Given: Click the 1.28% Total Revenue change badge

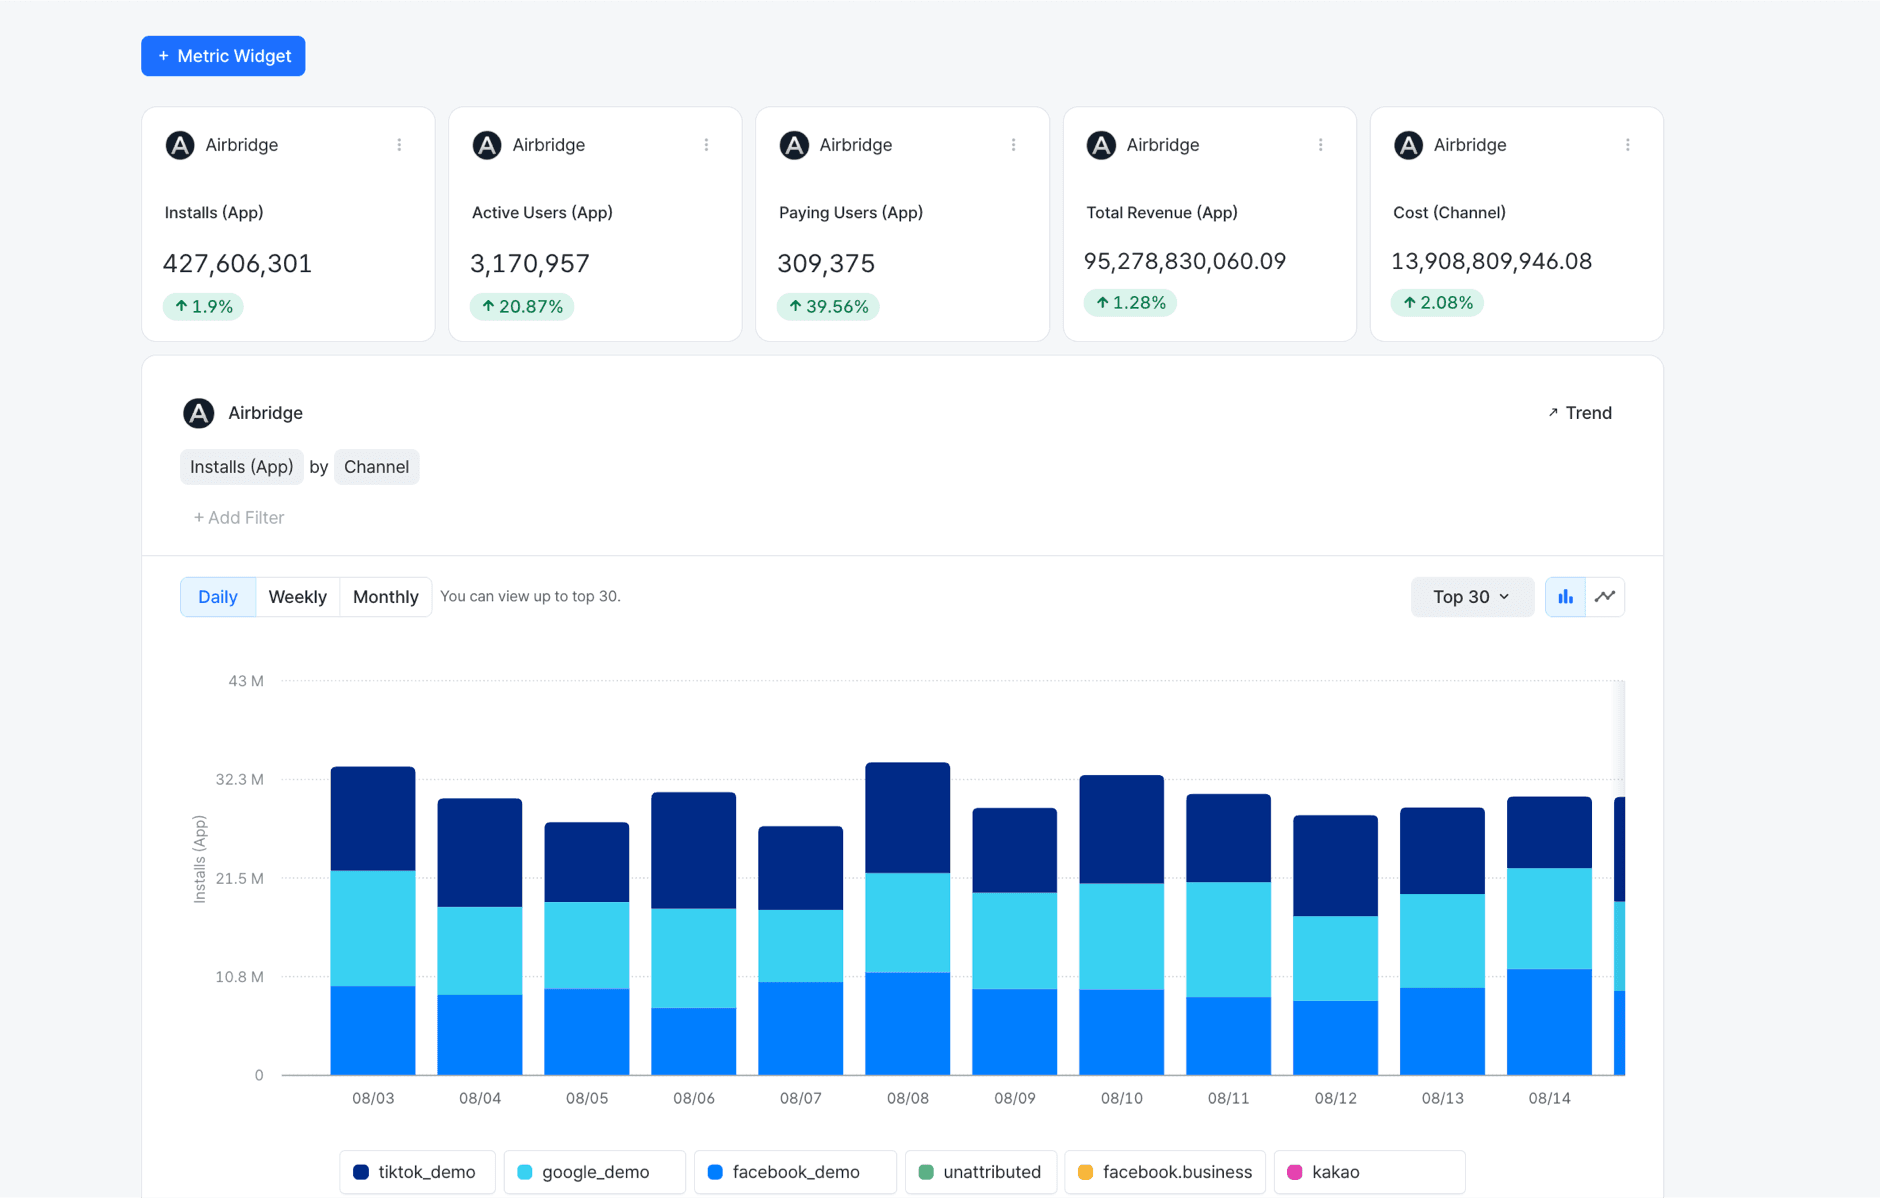Looking at the screenshot, I should 1130,302.
